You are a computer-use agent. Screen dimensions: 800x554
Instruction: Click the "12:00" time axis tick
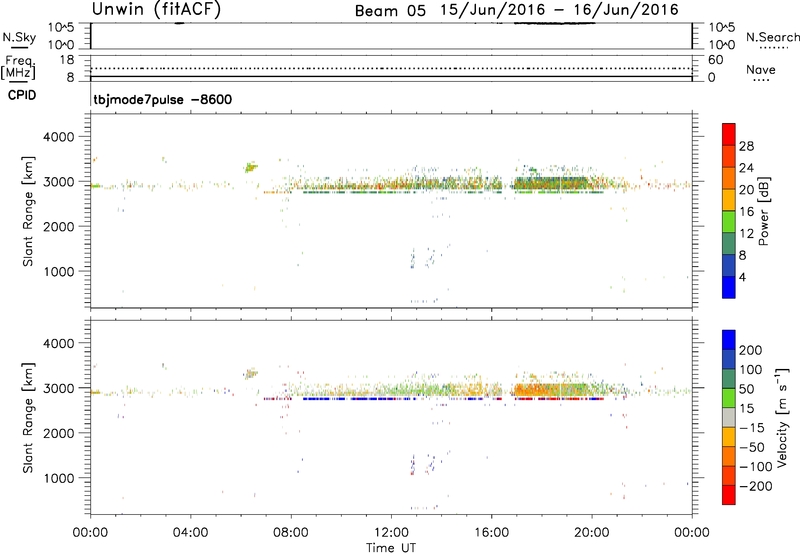(x=391, y=533)
